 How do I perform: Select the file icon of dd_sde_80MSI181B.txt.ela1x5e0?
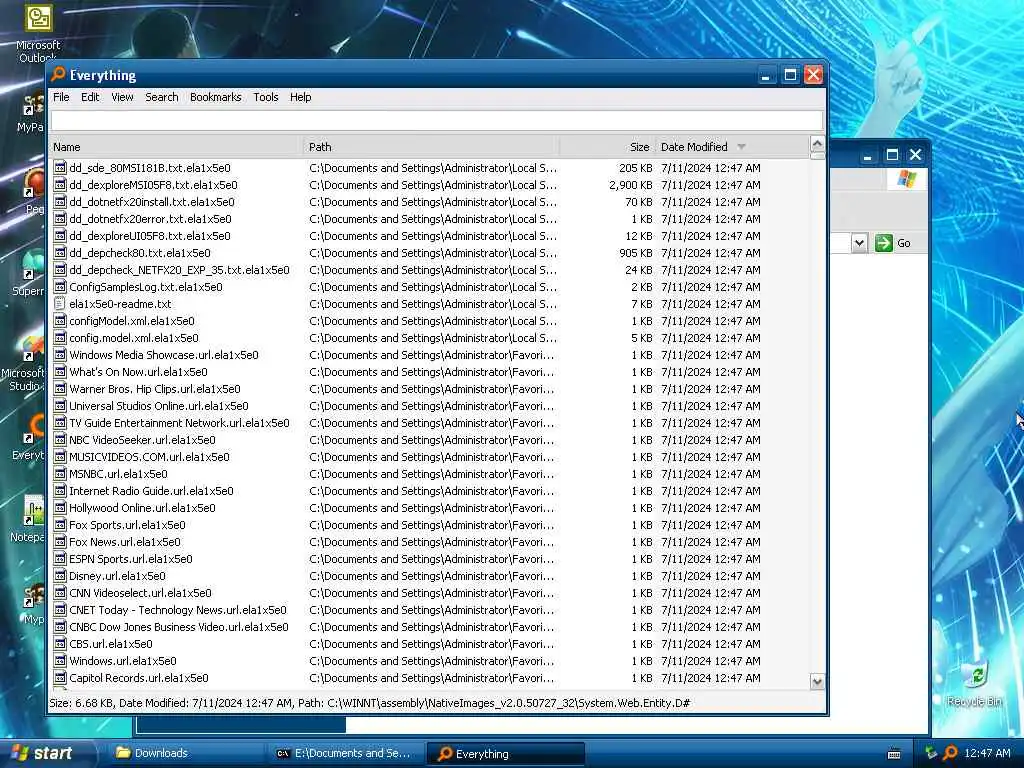tap(60, 168)
